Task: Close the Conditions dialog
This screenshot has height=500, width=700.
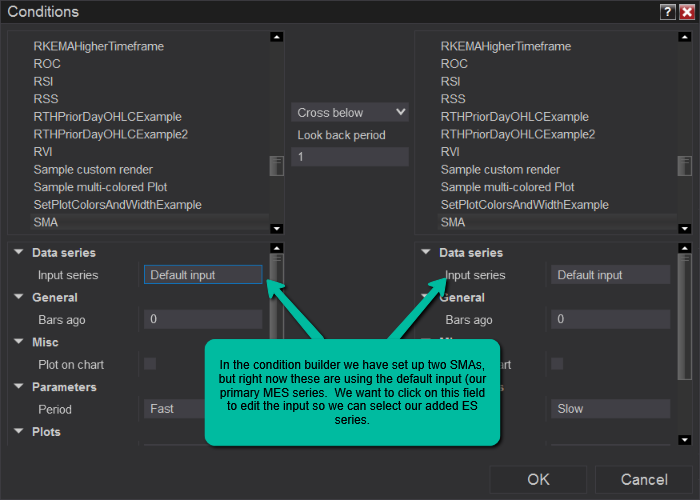Action: tap(687, 12)
